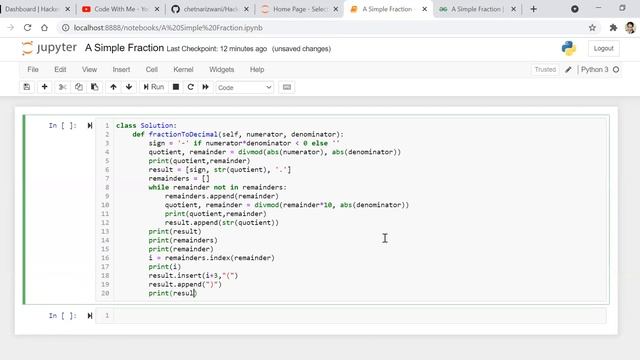The height and width of the screenshot is (360, 640).
Task: Click the Python 3 kernel name
Action: 595,69
